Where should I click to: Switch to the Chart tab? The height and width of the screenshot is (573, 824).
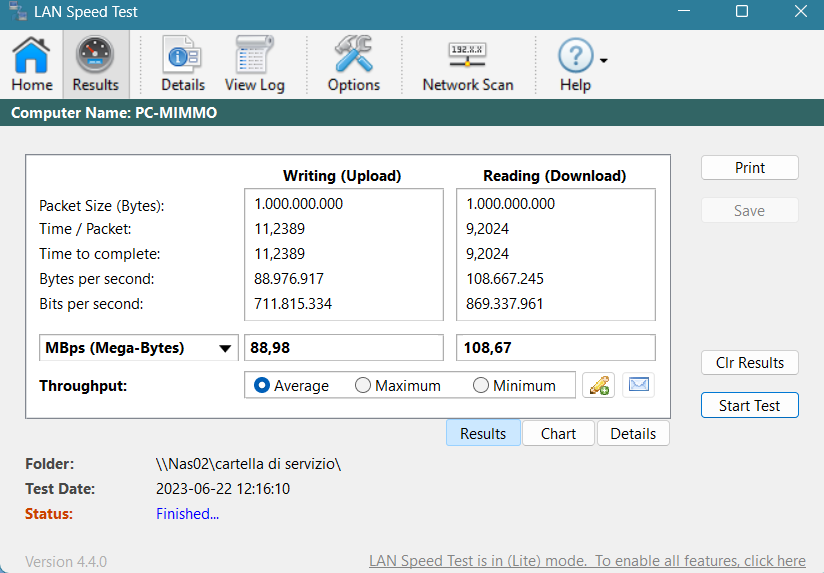(x=558, y=434)
